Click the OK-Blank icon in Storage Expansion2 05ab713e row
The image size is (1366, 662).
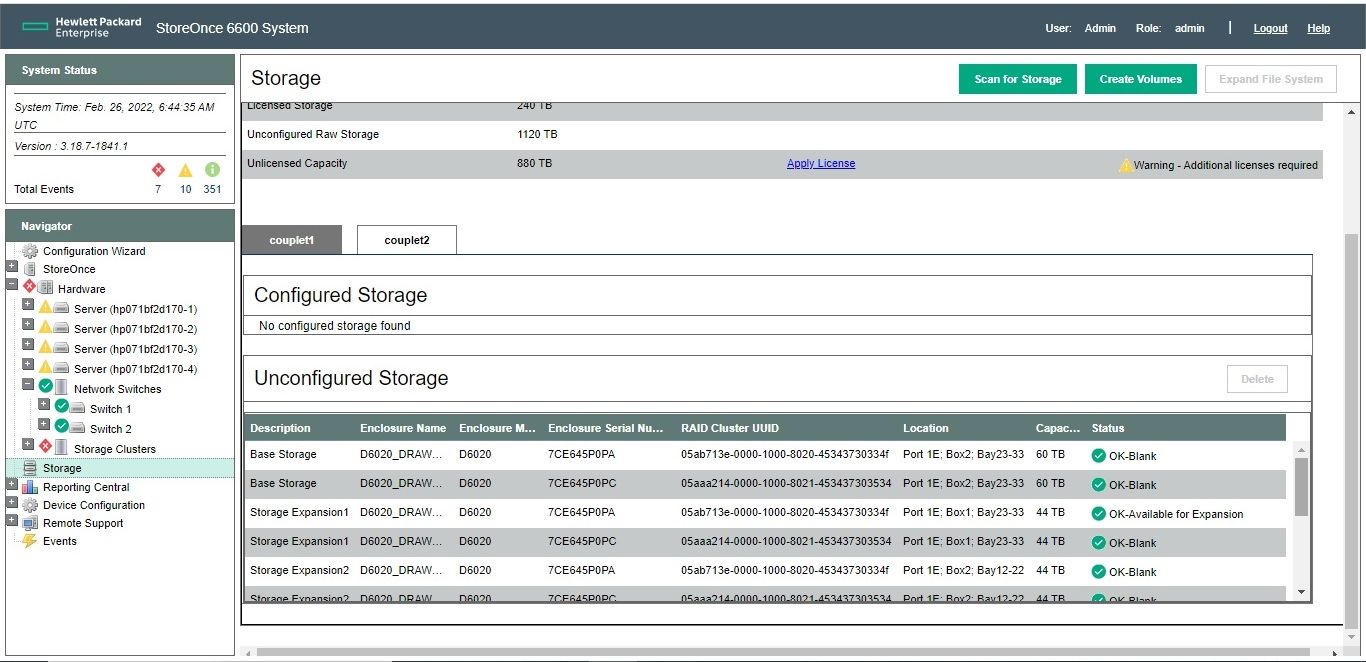tap(1099, 572)
